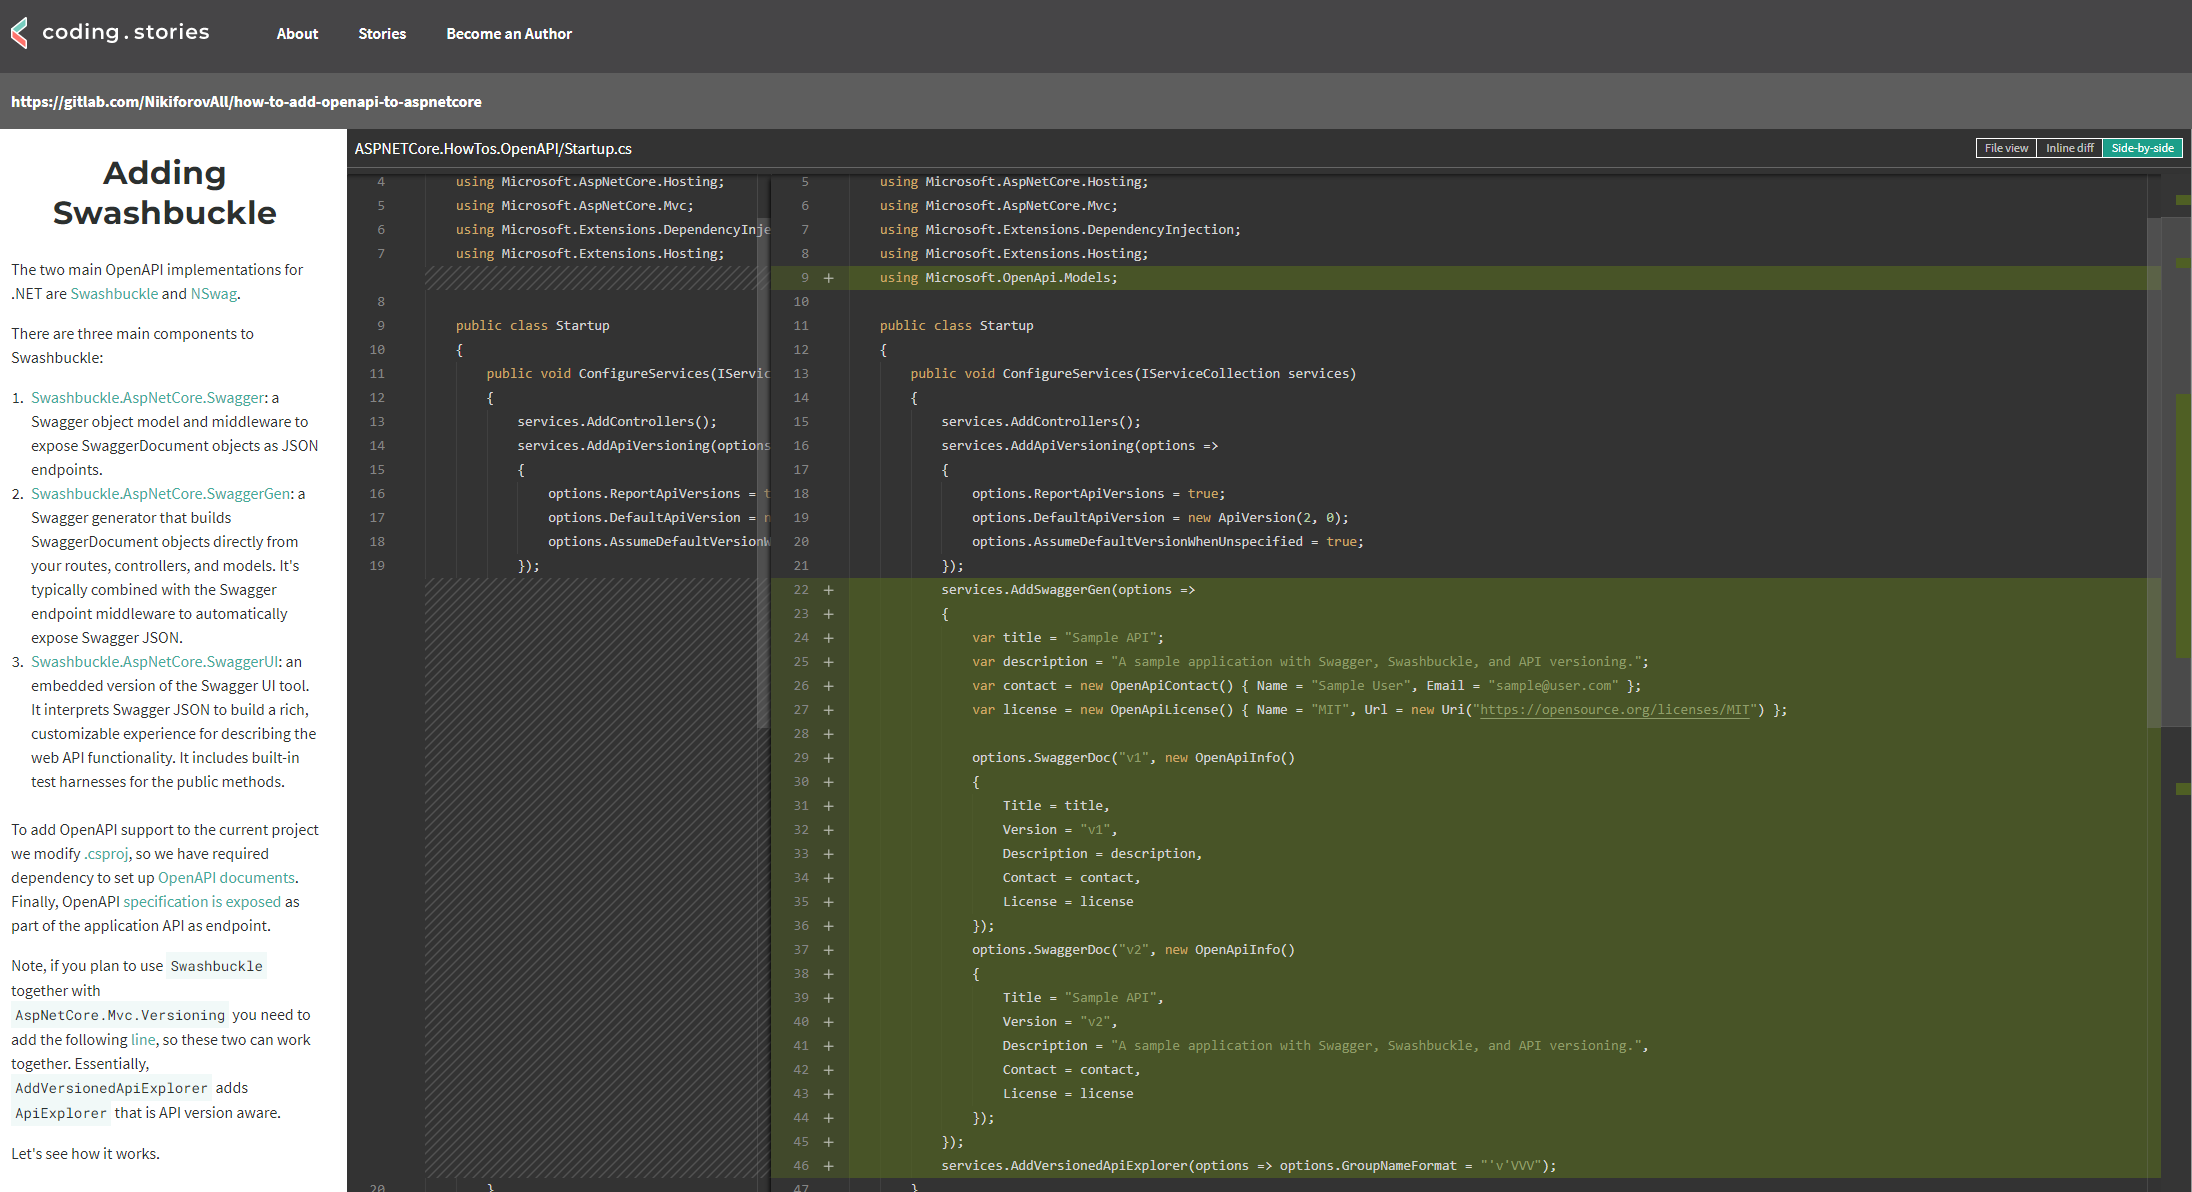Image resolution: width=2192 pixels, height=1192 pixels.
Task: Open Swashbuckle.AspNetCore.SwaggerGen link
Action: click(161, 494)
